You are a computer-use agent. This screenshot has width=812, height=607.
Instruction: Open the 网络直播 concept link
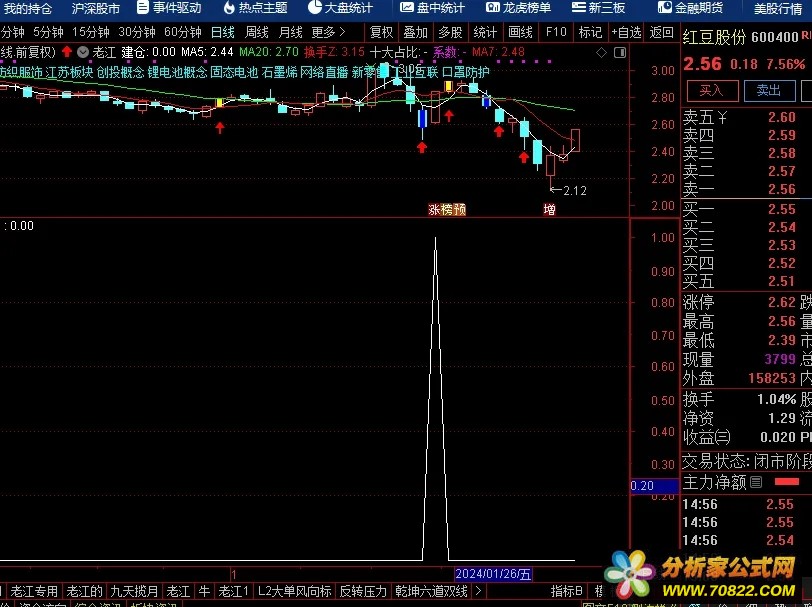point(324,72)
